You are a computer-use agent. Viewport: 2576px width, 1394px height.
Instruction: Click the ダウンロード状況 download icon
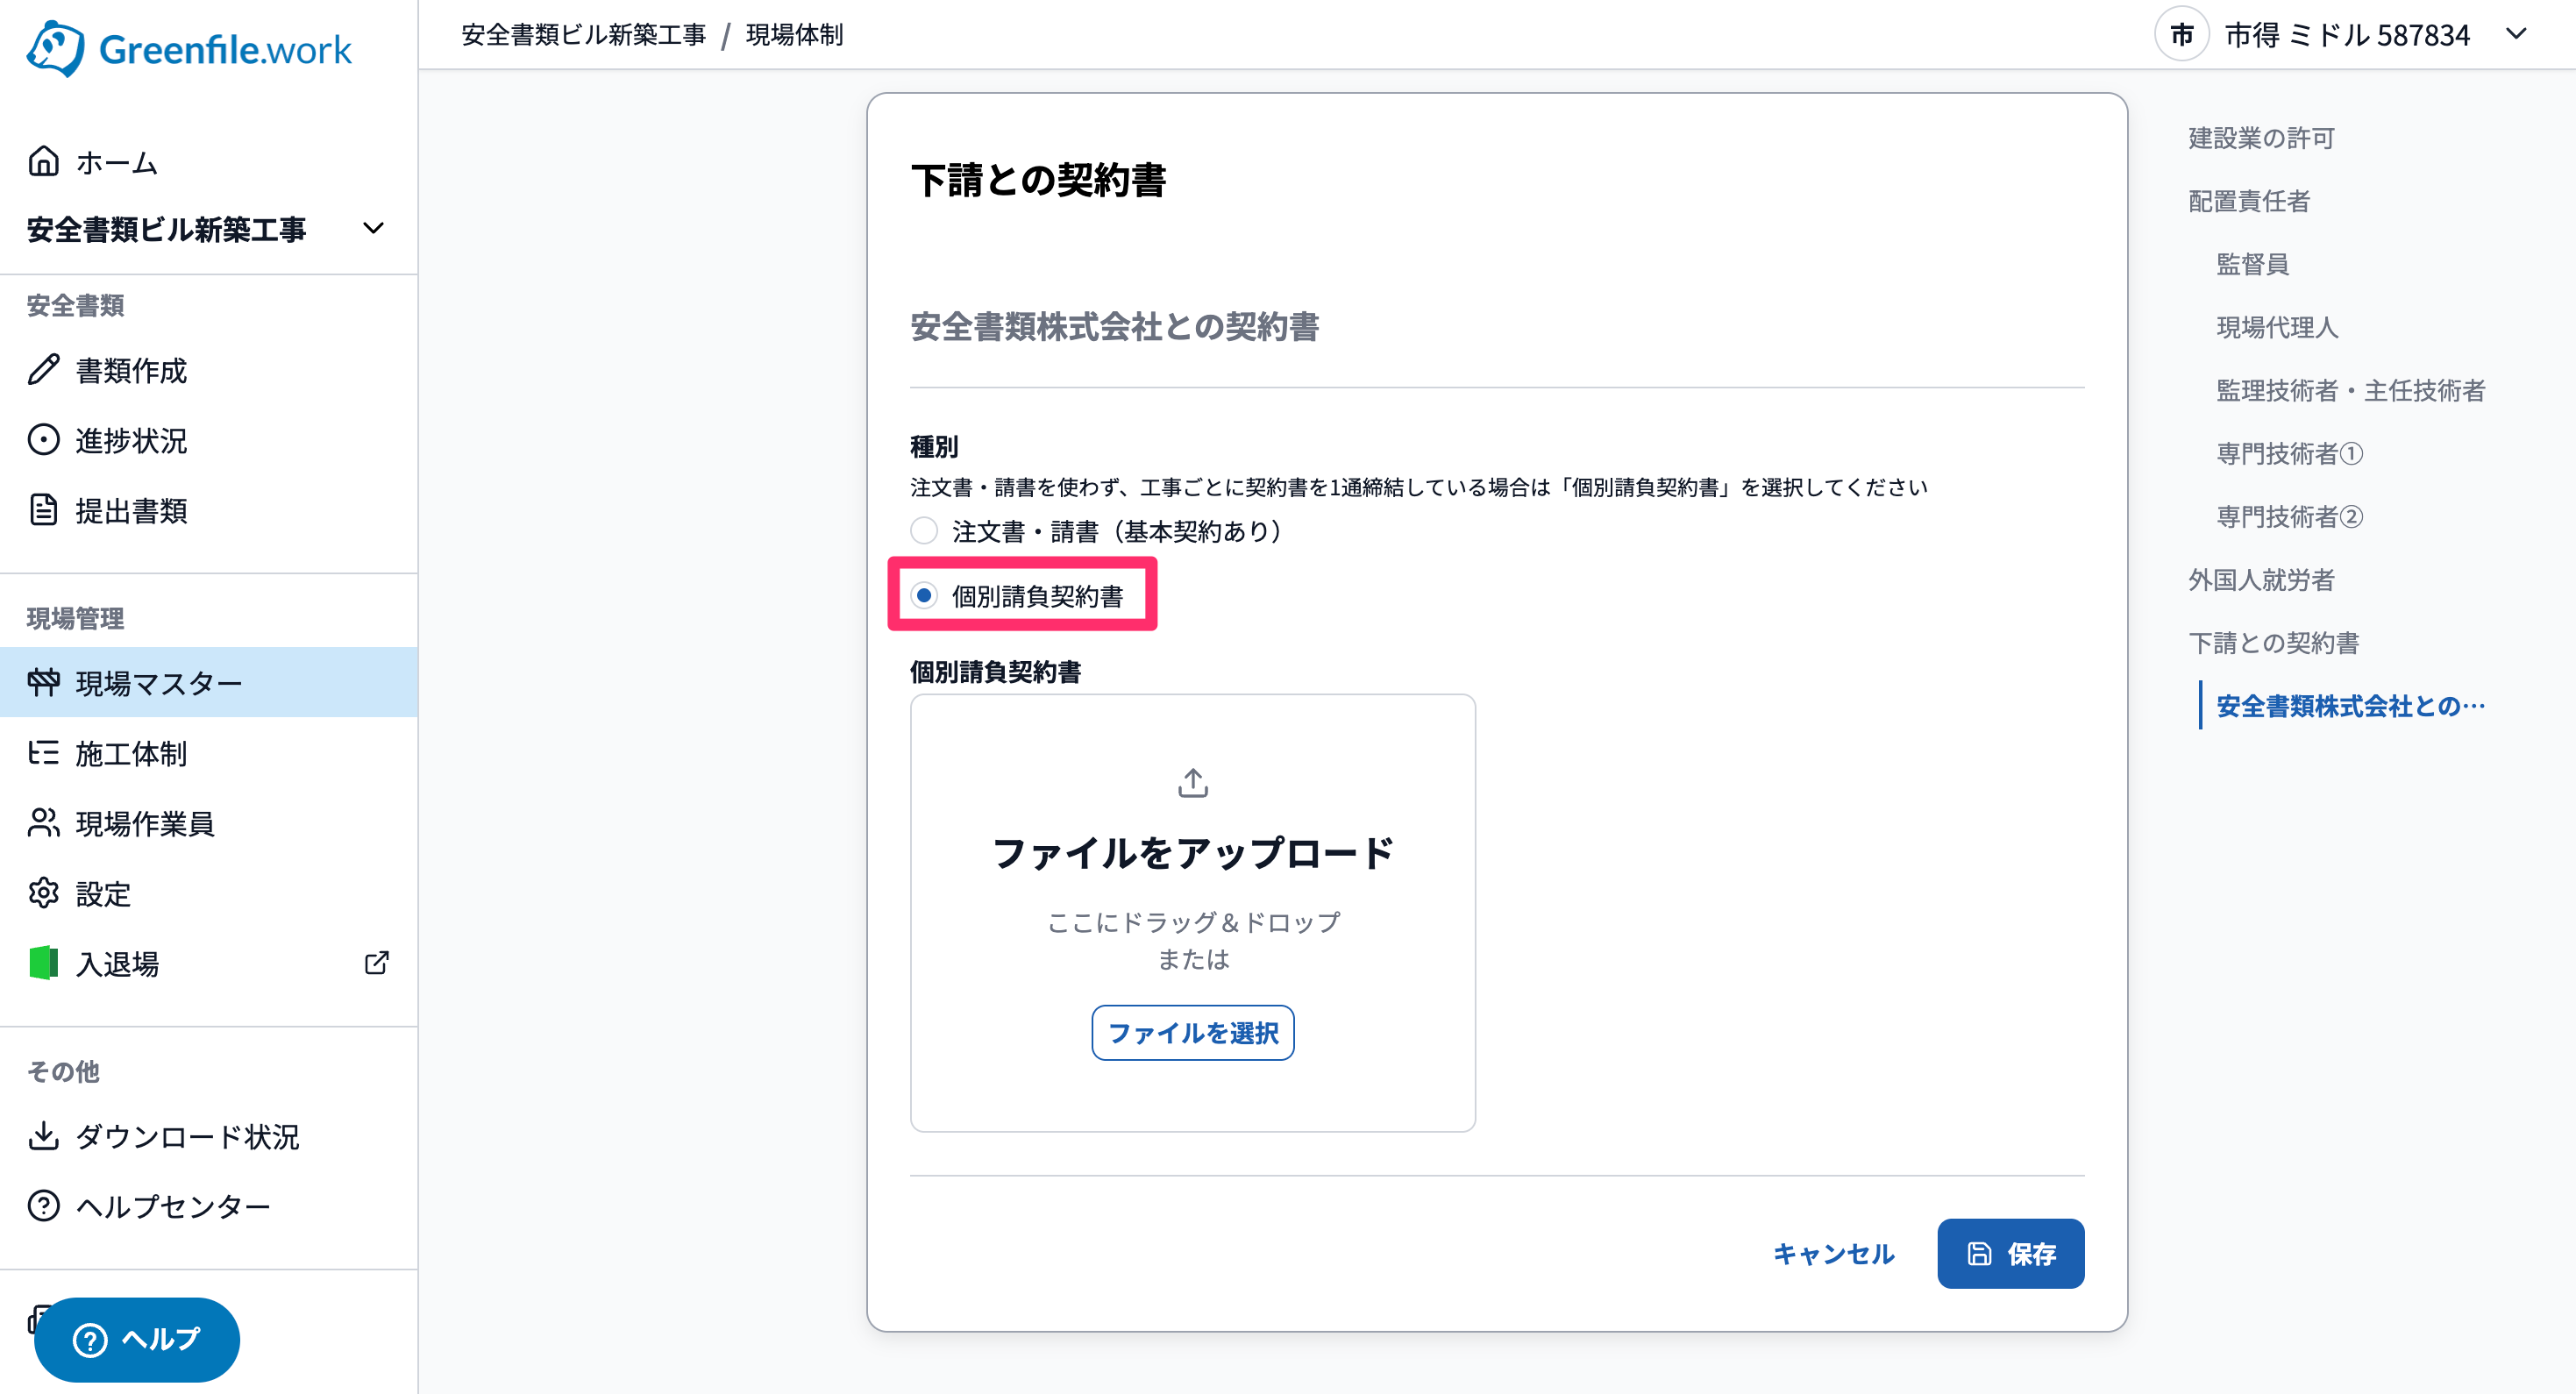[x=44, y=1136]
